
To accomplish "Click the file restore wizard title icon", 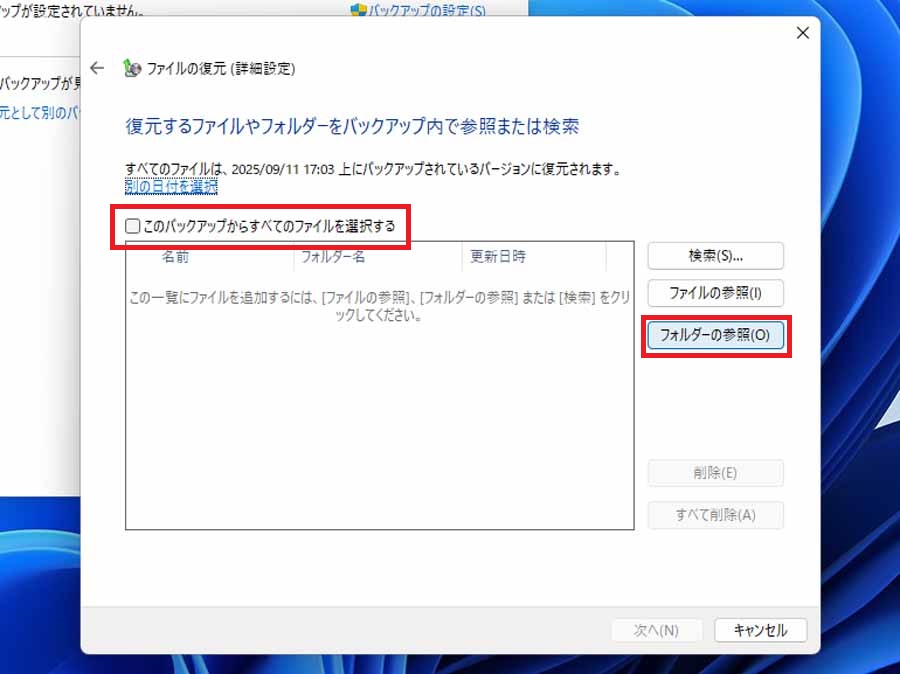I will click(132, 68).
